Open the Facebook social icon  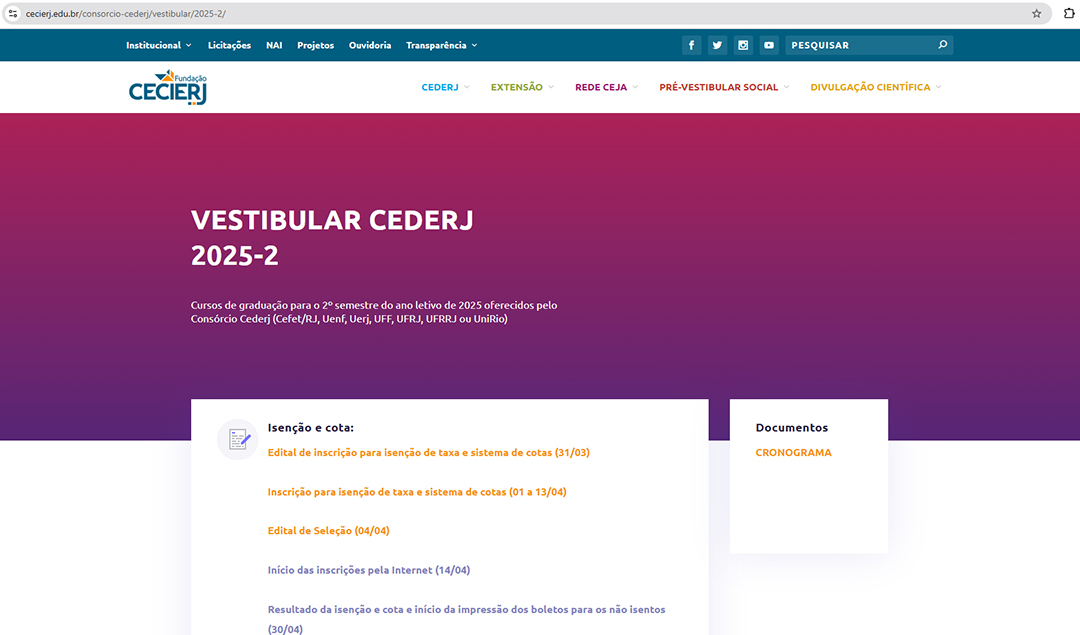pyautogui.click(x=691, y=45)
